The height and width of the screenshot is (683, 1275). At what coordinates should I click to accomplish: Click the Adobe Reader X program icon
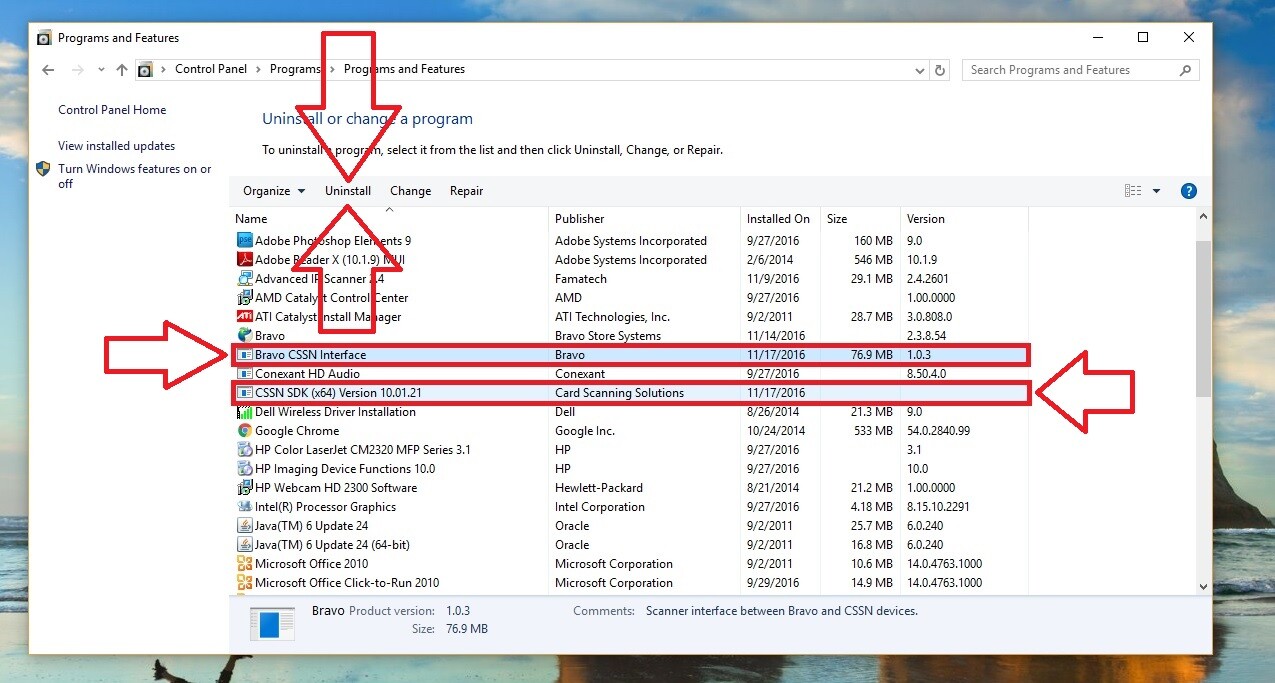click(244, 260)
